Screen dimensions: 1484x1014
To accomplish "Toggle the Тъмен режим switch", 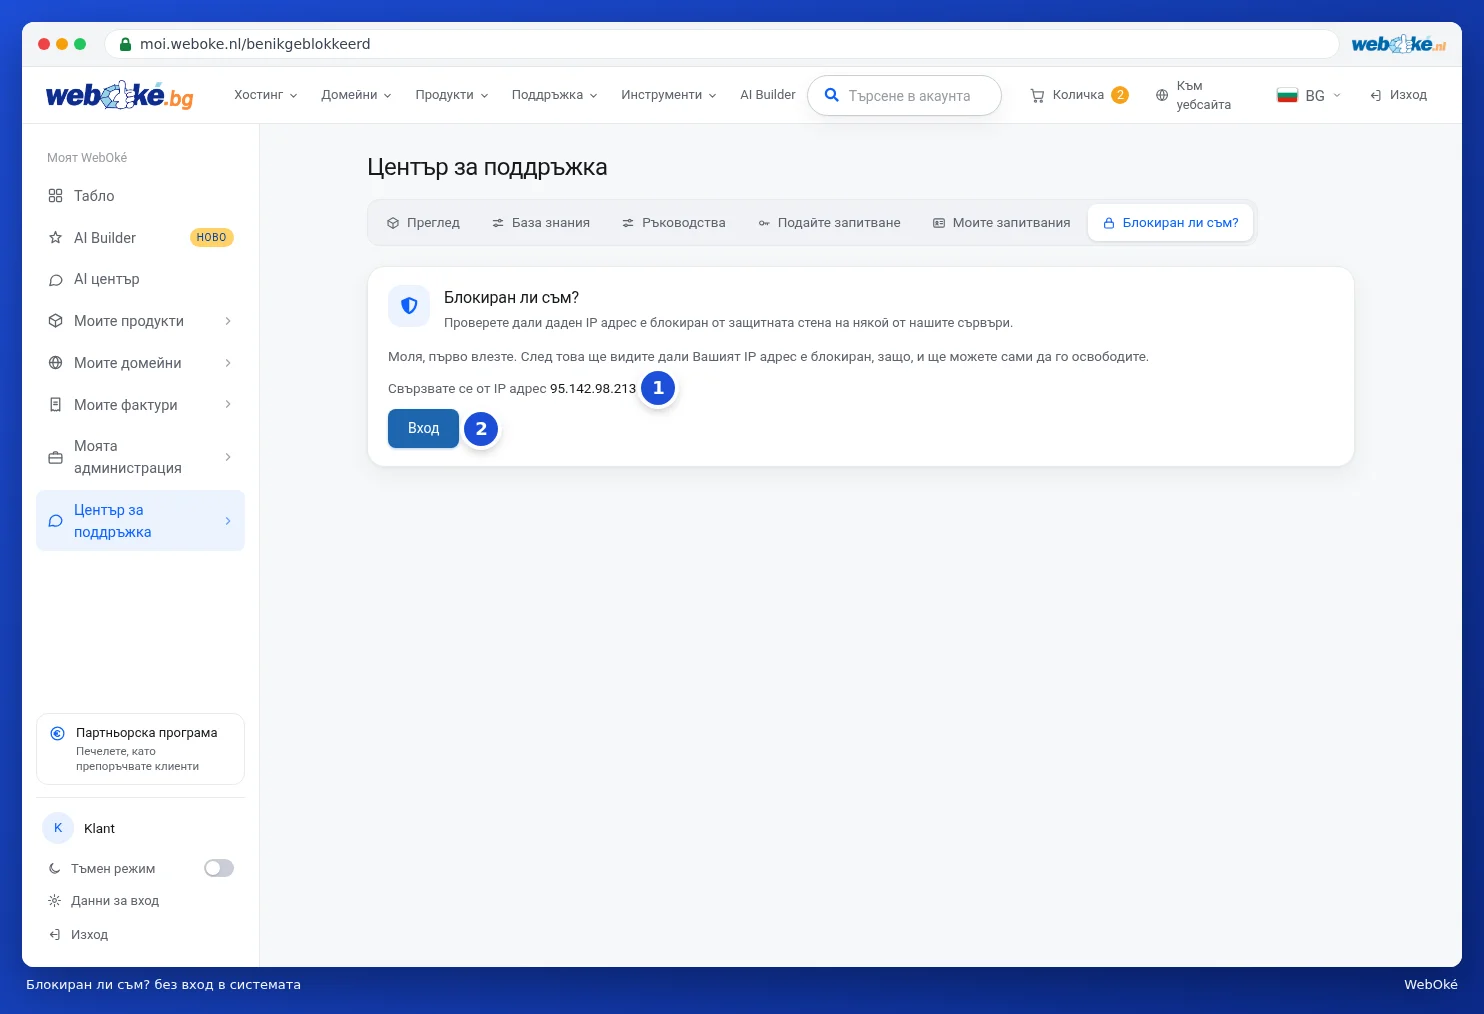I will 219,868.
